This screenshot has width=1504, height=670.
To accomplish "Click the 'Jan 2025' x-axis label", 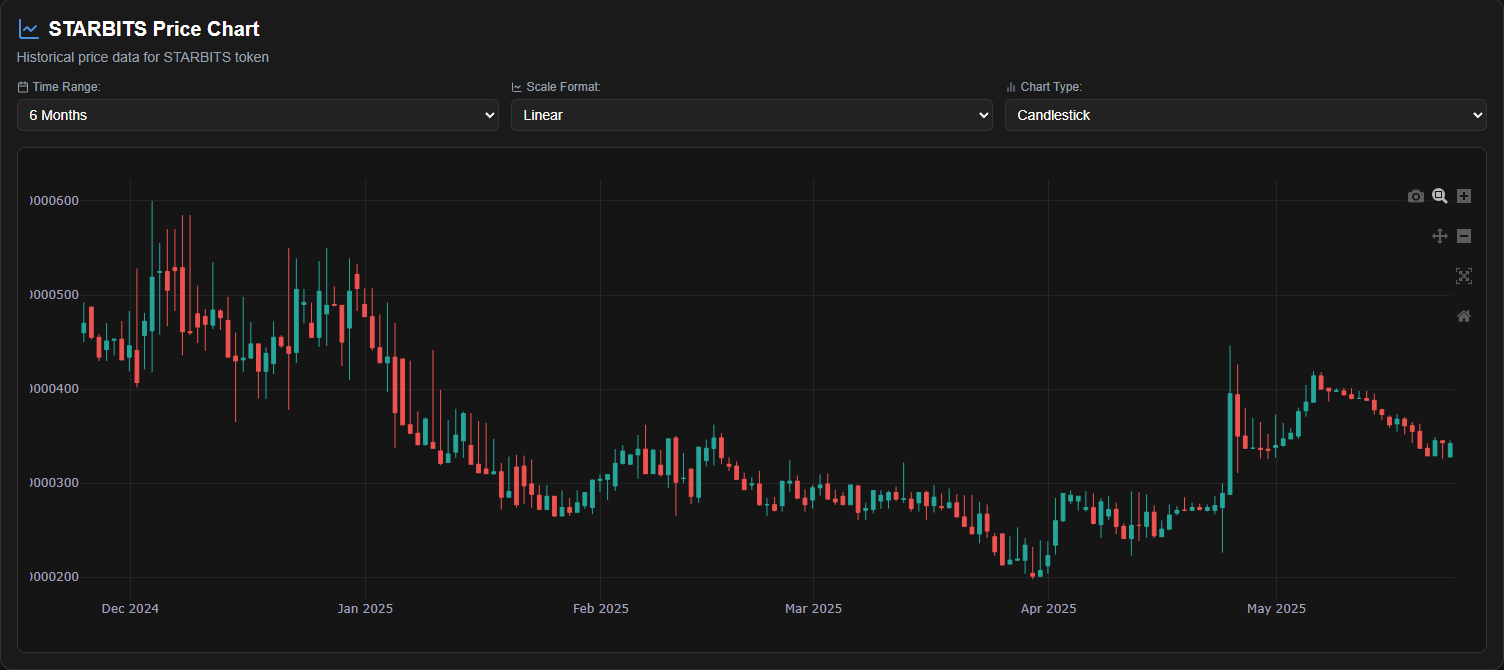I will (x=365, y=608).
